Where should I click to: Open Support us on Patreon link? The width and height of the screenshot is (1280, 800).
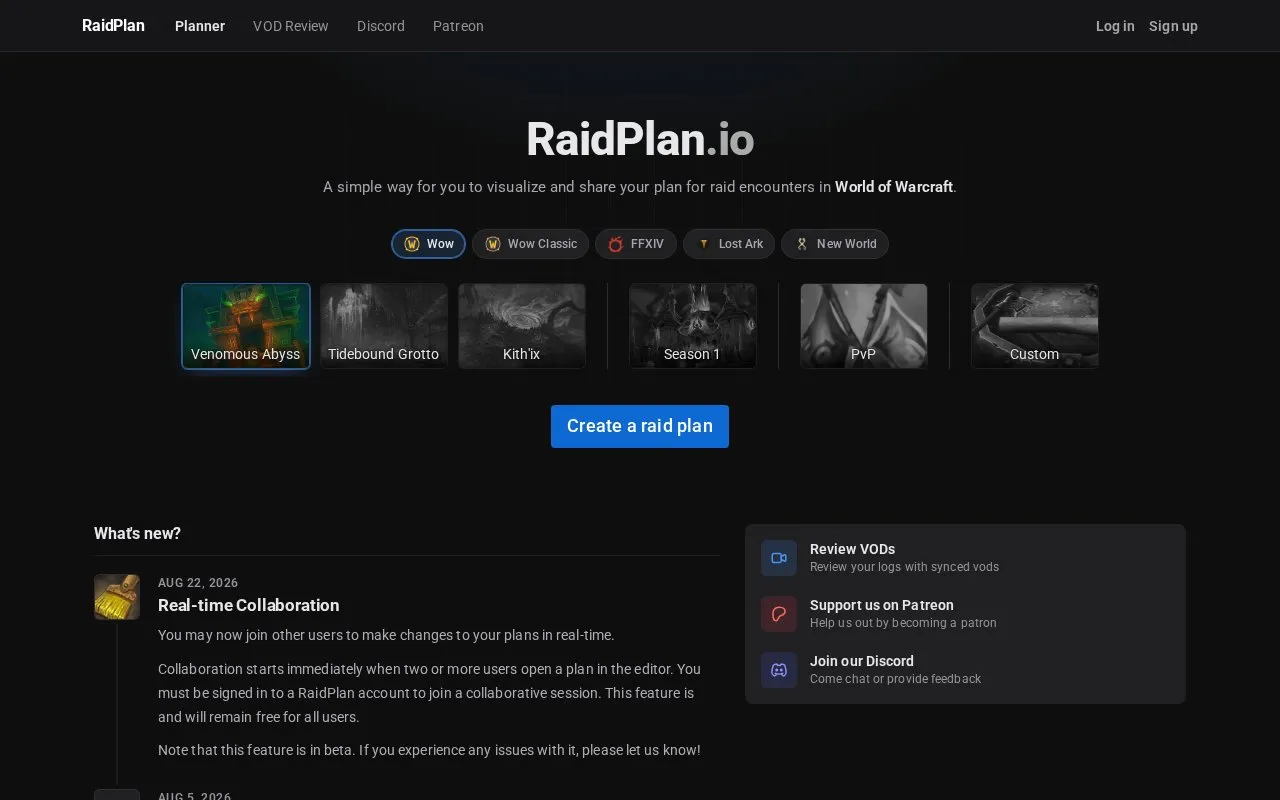(882, 605)
